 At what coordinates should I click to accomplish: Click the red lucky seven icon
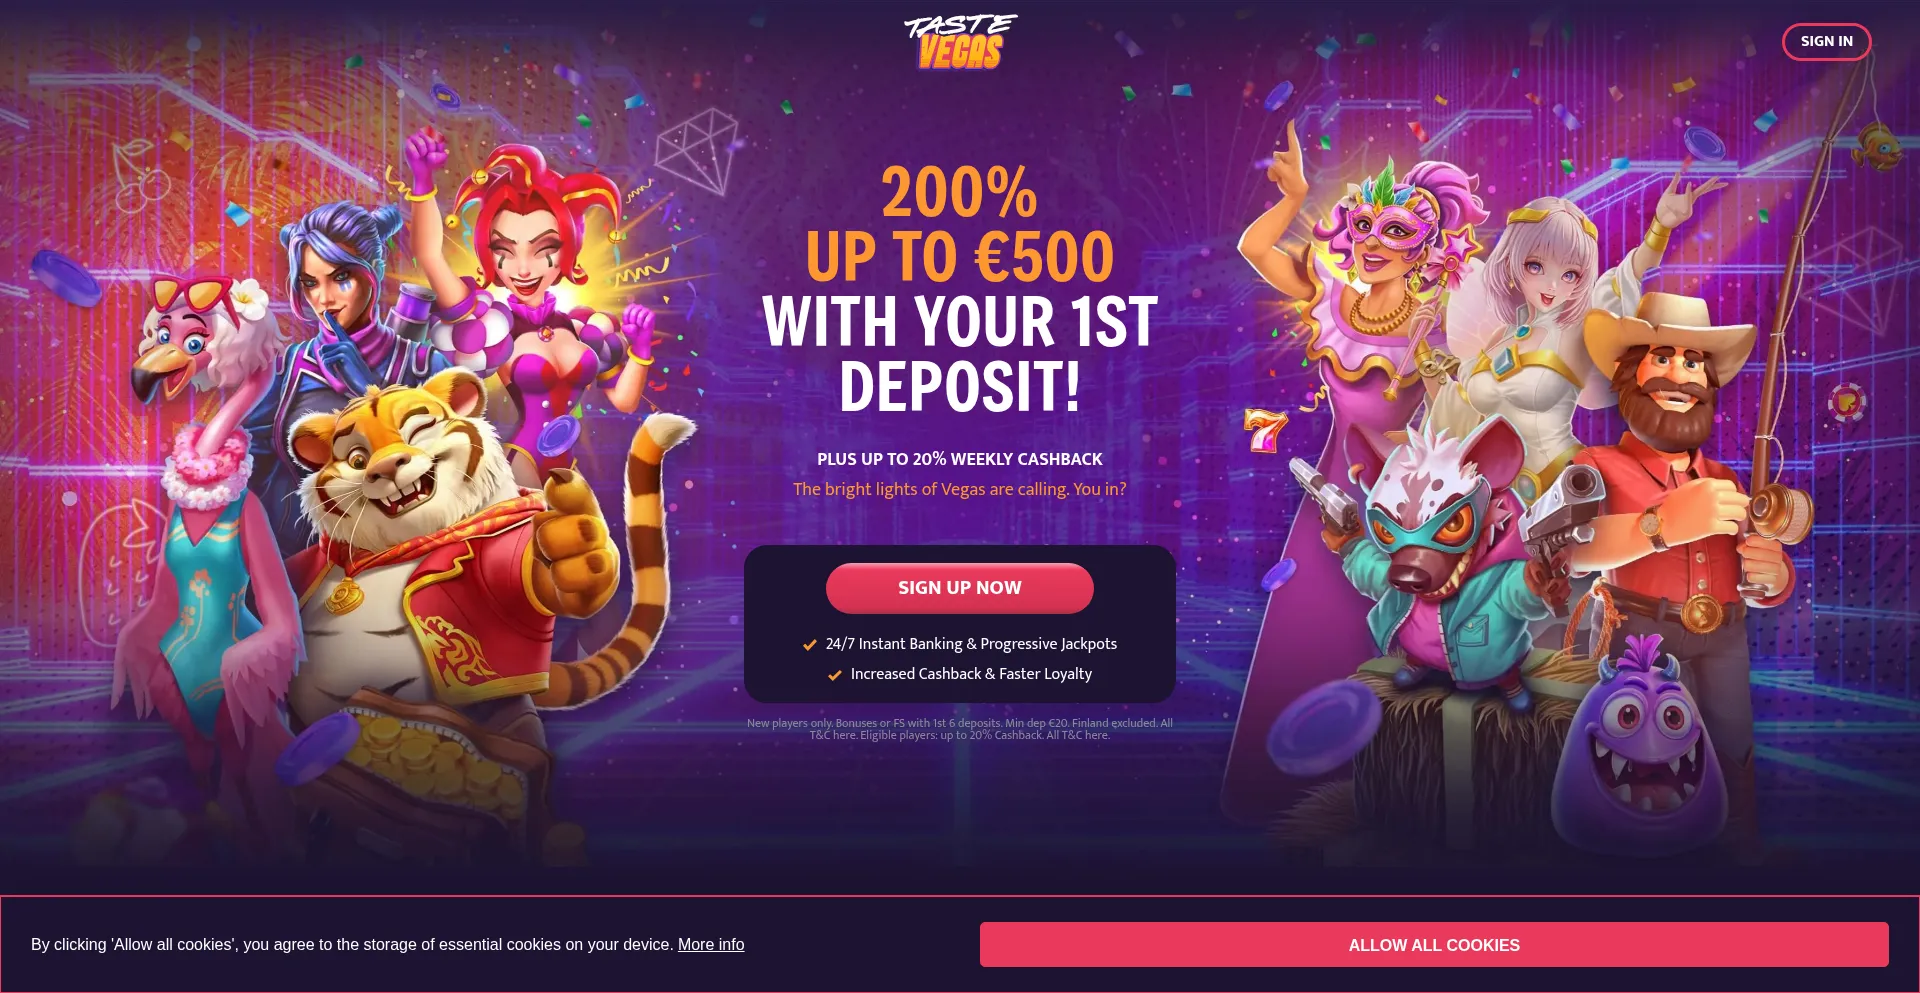(1264, 430)
